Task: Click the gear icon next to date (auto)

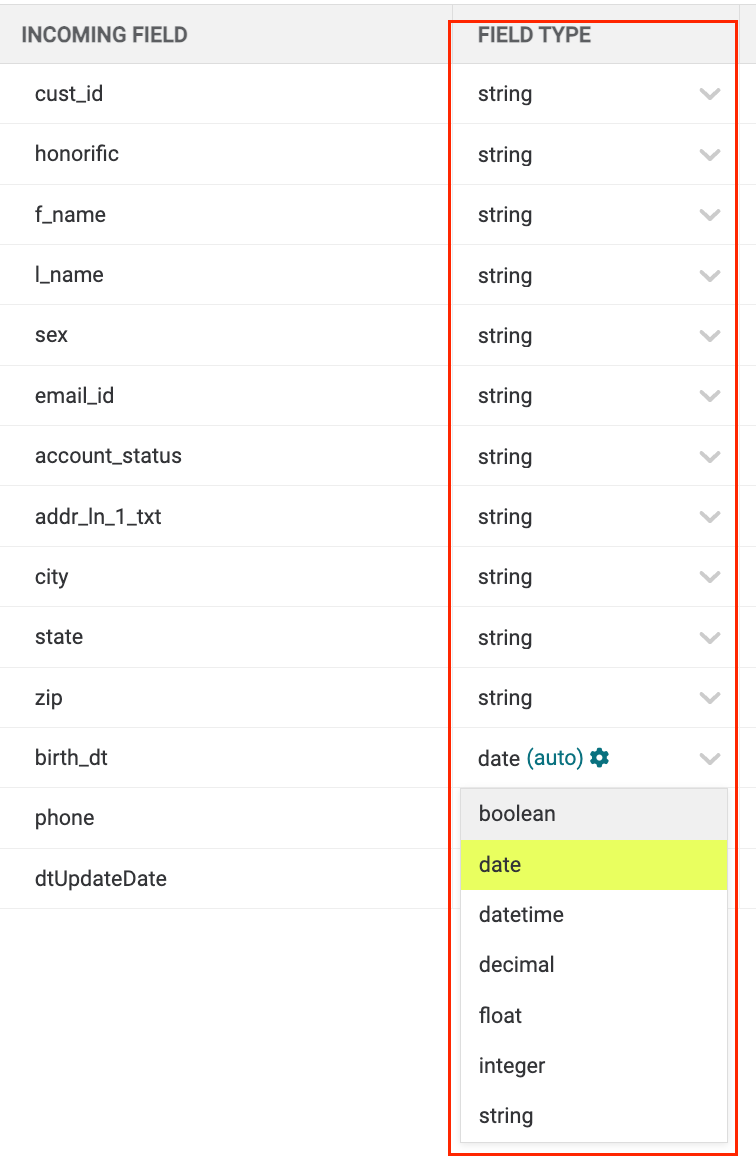Action: (x=599, y=758)
